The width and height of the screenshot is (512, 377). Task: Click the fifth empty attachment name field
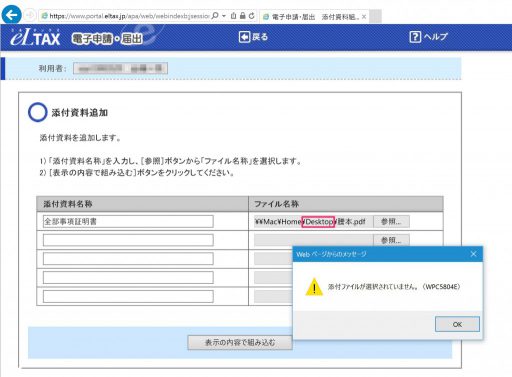click(x=128, y=296)
